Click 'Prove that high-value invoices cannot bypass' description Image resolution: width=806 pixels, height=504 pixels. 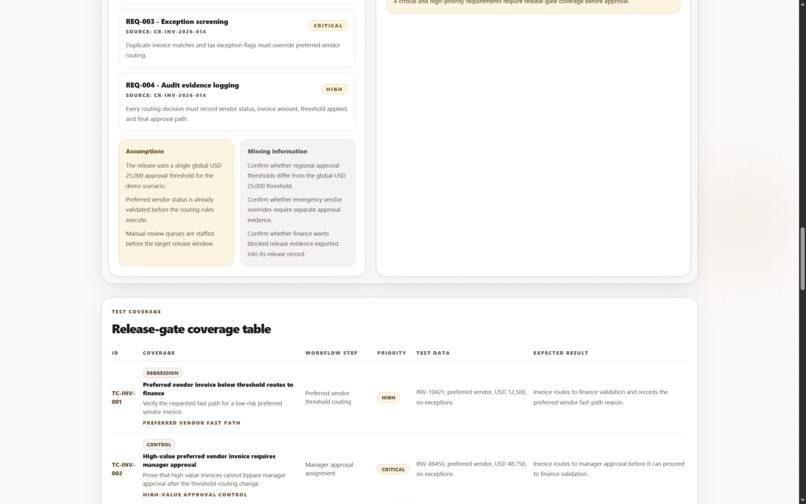tap(214, 480)
